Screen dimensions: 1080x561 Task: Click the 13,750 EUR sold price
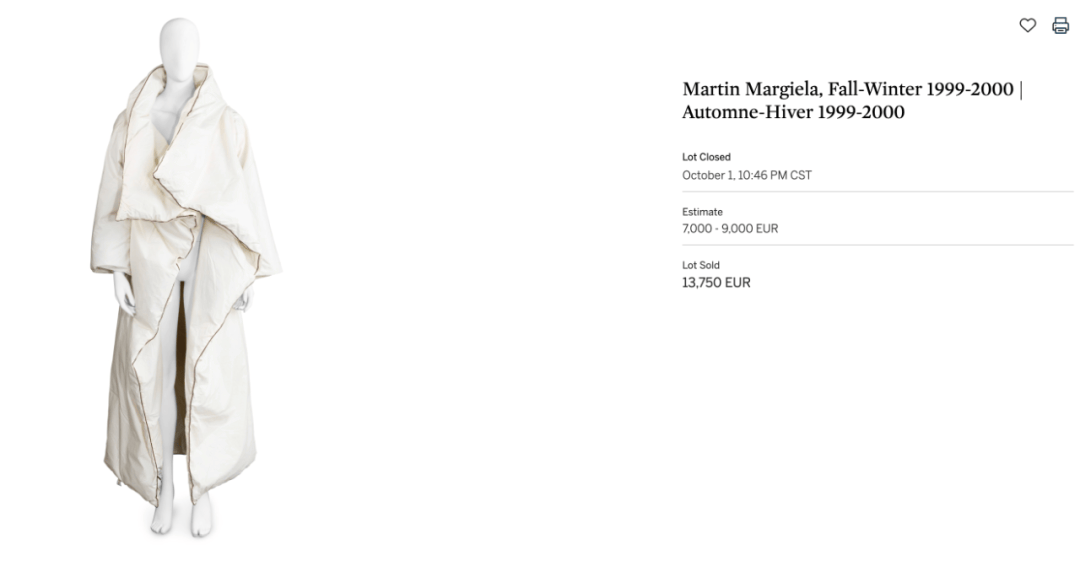716,283
